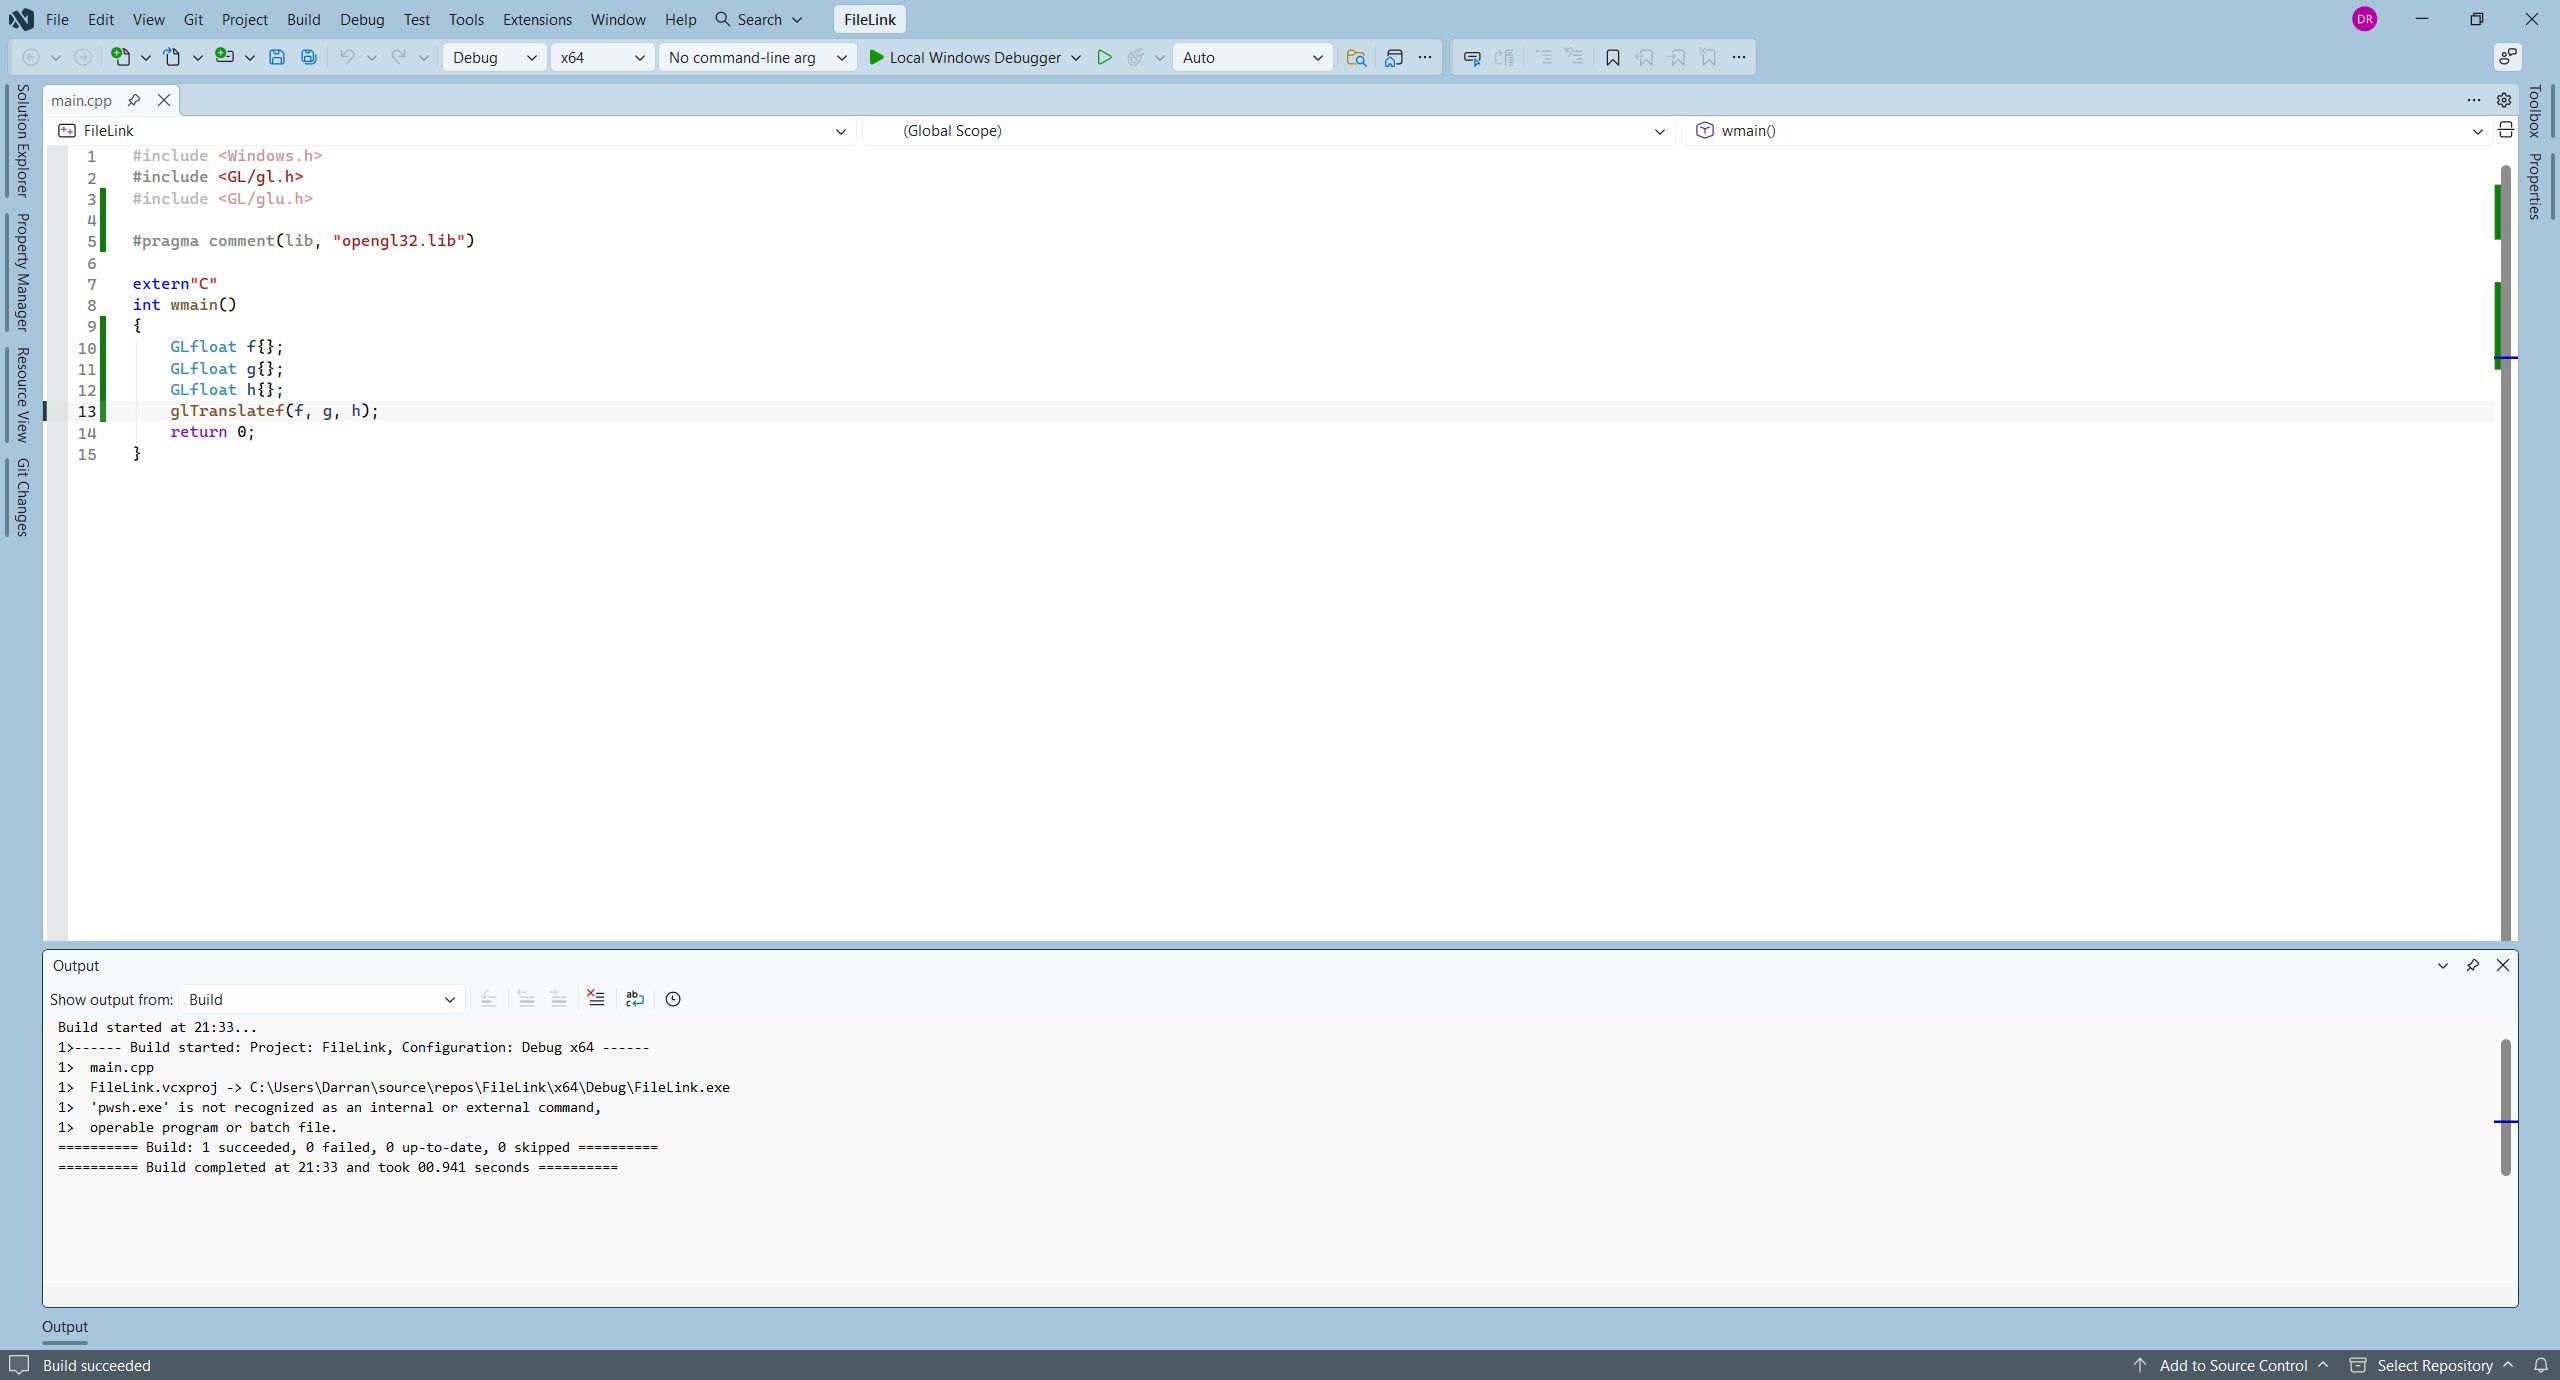This screenshot has width=2560, height=1380.
Task: Click the Search box in title bar
Action: pos(759,19)
